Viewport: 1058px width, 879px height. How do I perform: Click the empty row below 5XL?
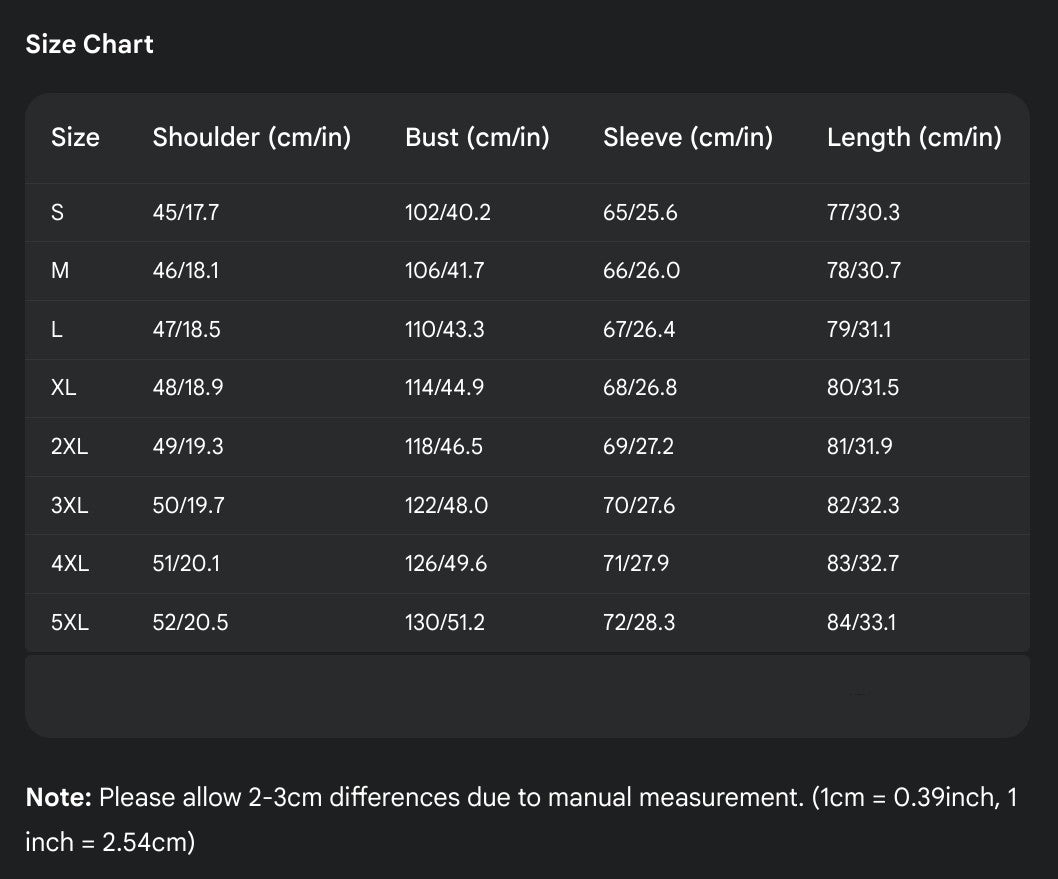tap(527, 695)
